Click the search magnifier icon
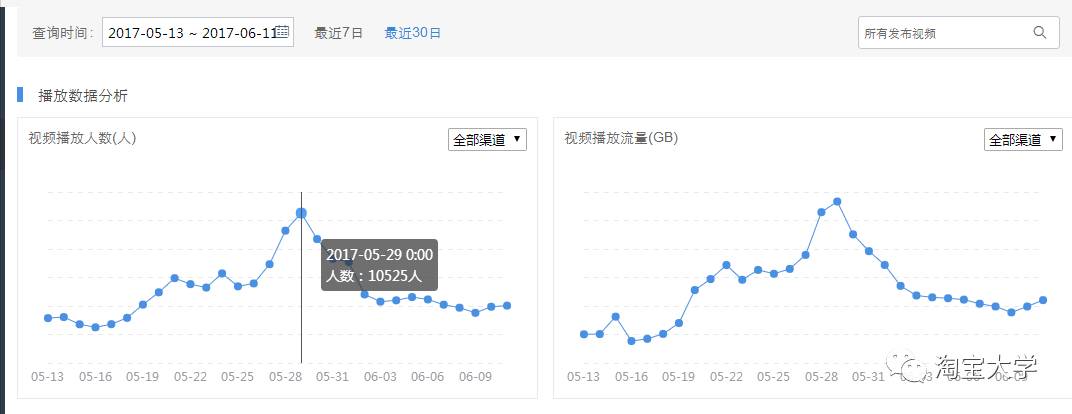 pyautogui.click(x=1039, y=32)
